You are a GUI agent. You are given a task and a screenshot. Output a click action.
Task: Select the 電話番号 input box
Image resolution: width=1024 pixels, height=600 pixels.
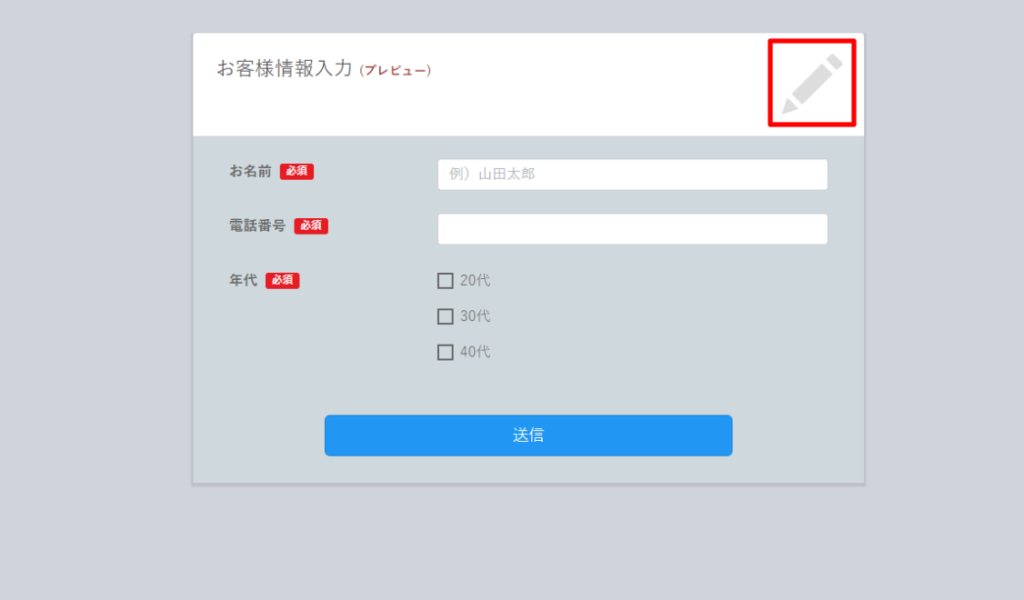(x=632, y=229)
